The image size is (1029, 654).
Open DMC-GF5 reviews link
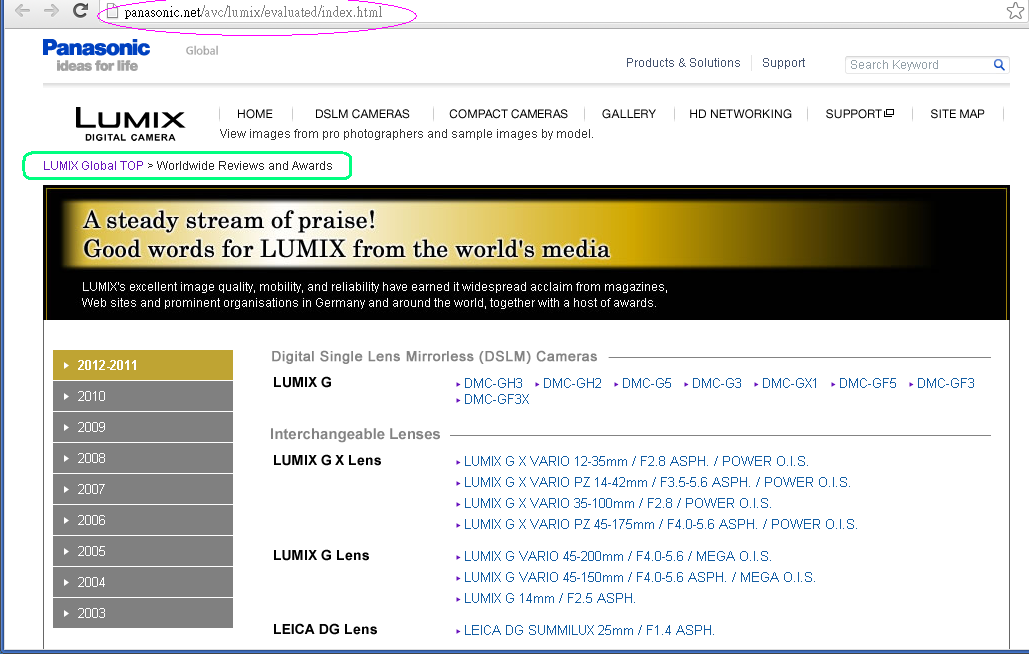click(x=868, y=383)
